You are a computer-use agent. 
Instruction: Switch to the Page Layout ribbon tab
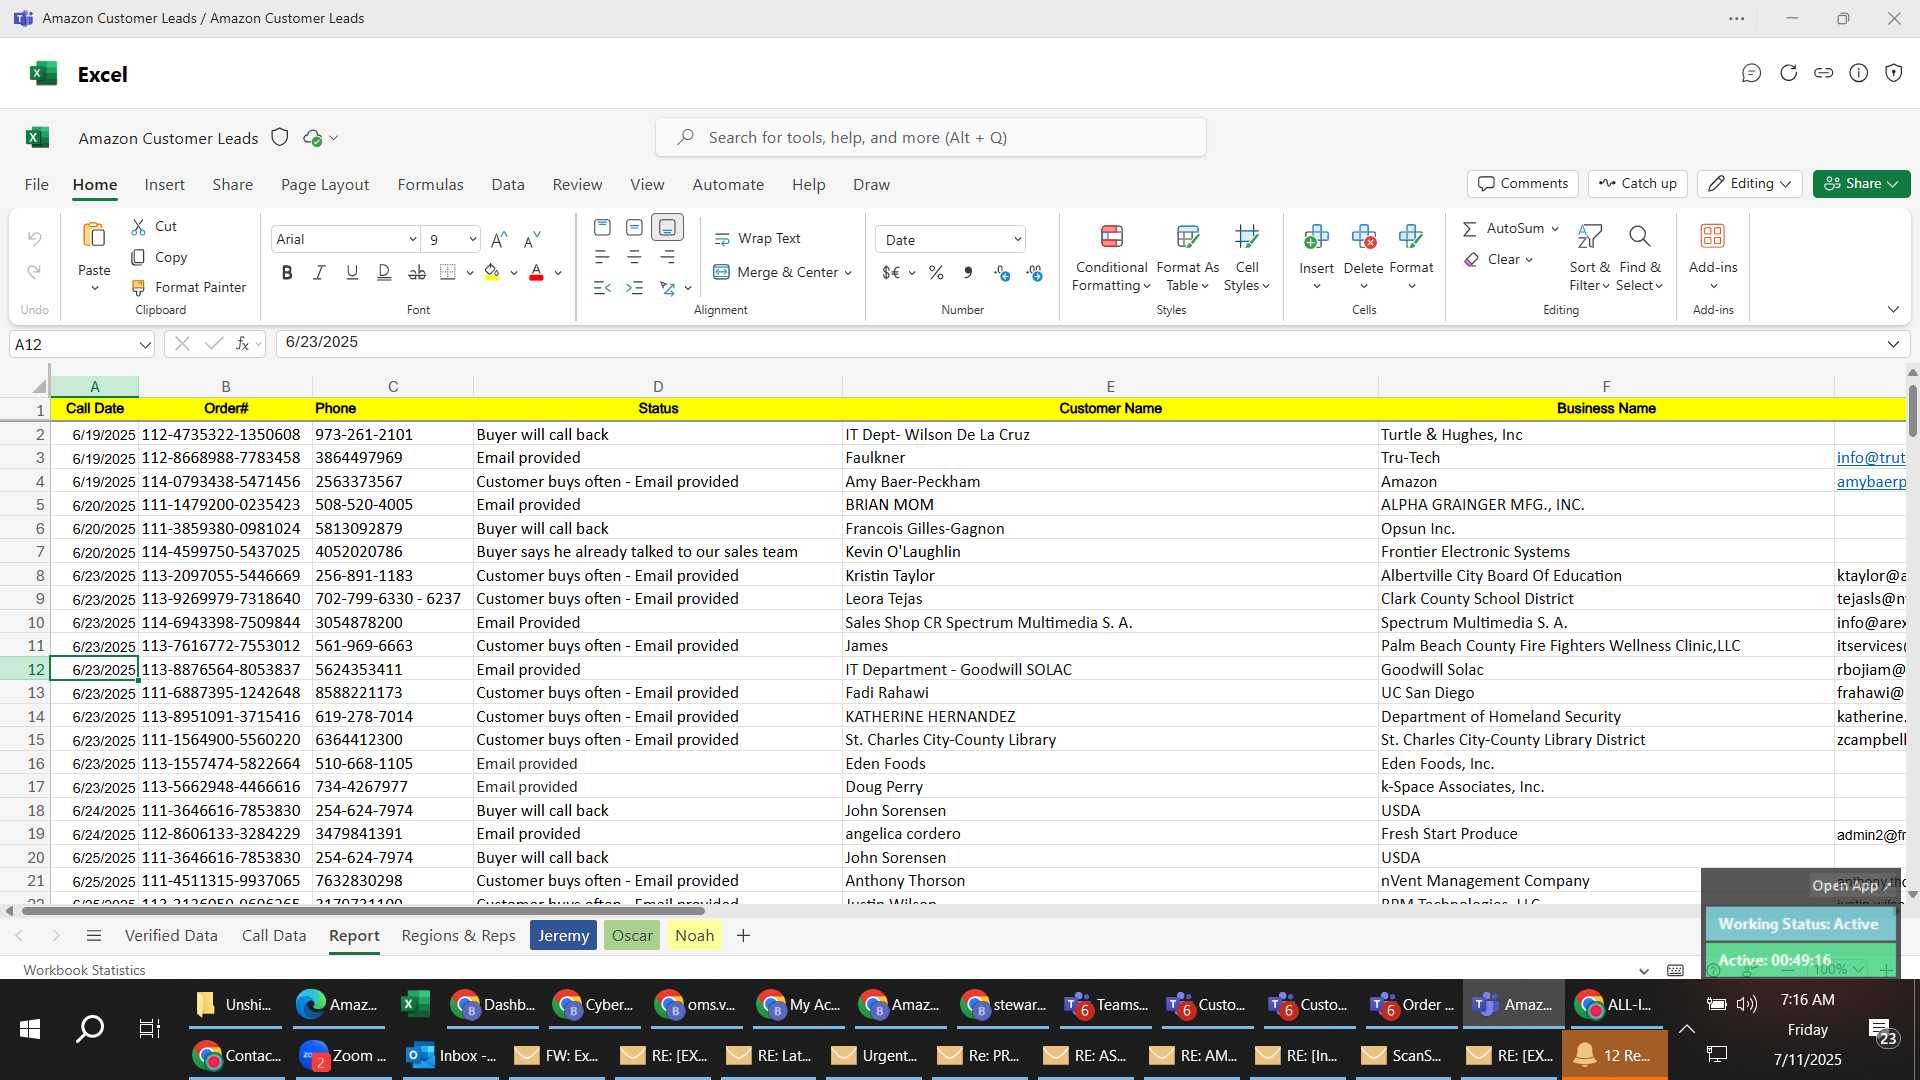tap(325, 184)
